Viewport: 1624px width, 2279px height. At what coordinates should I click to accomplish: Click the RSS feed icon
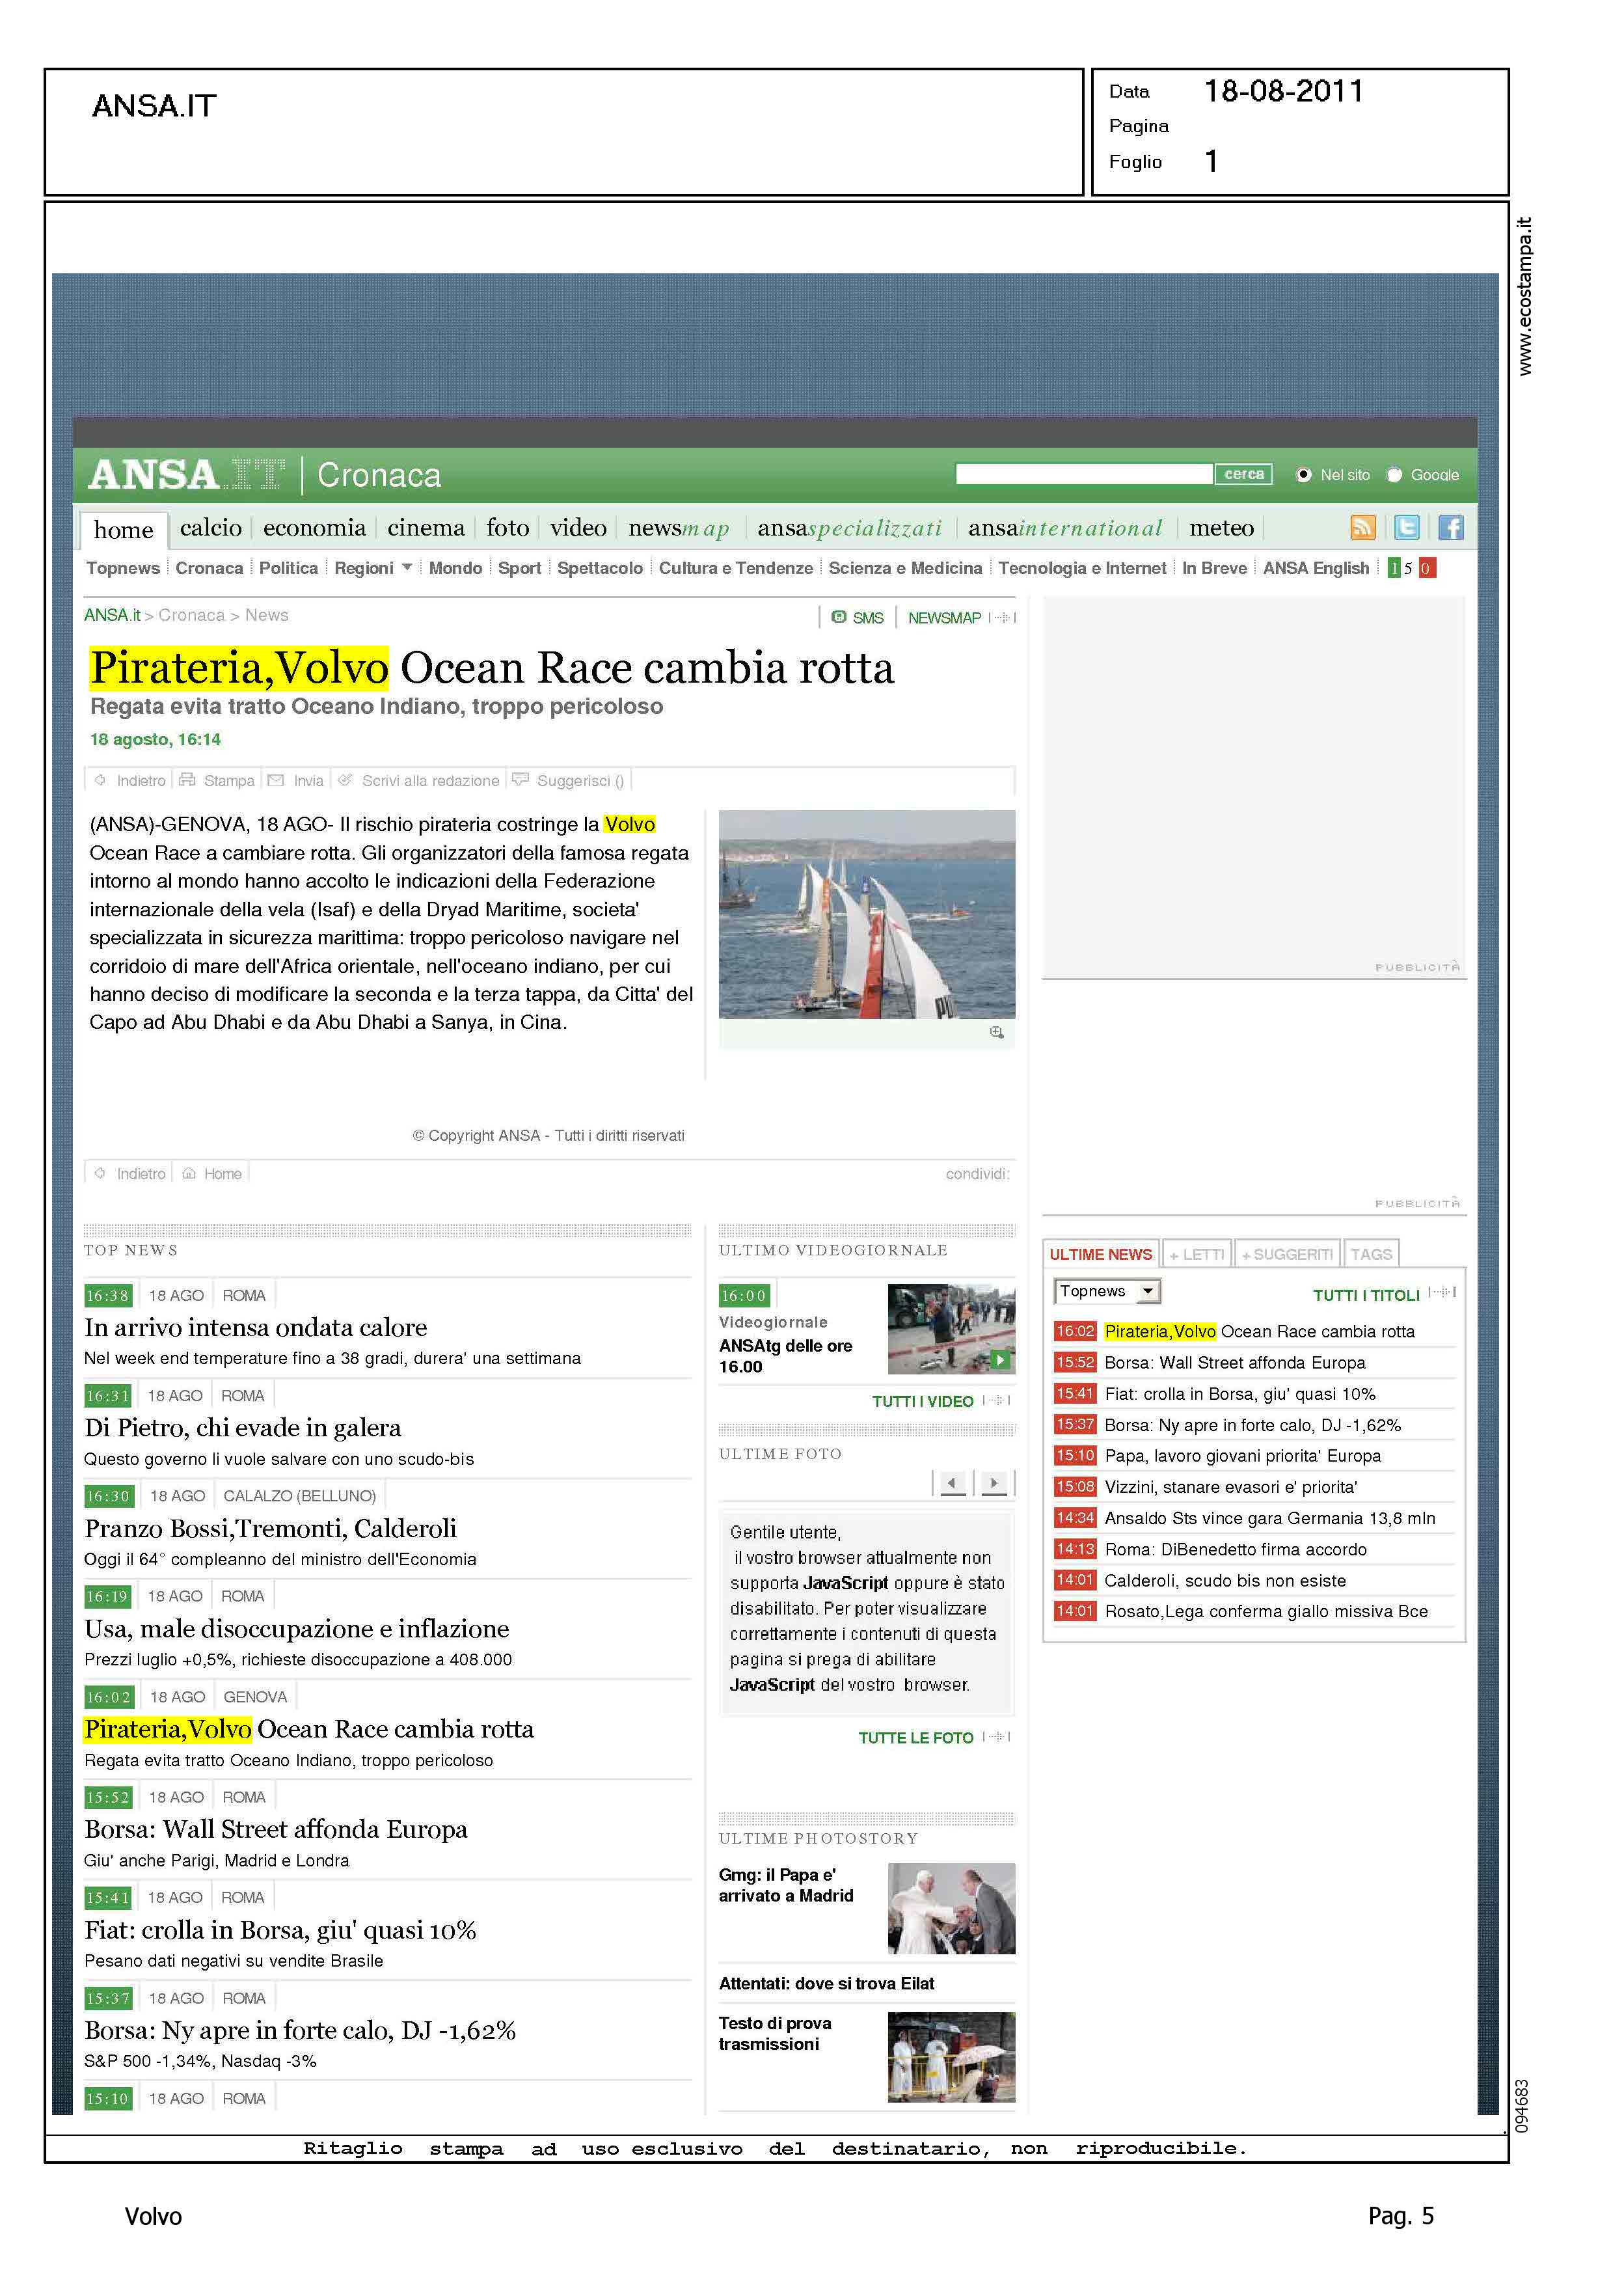click(1362, 527)
